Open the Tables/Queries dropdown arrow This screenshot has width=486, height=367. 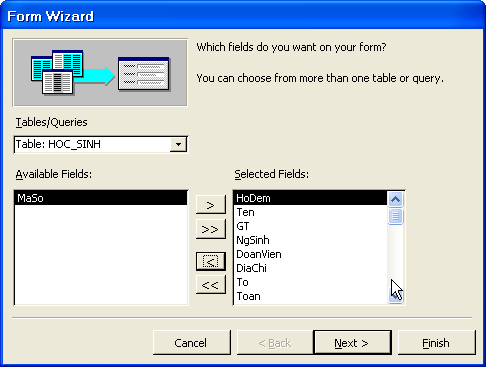tap(178, 144)
